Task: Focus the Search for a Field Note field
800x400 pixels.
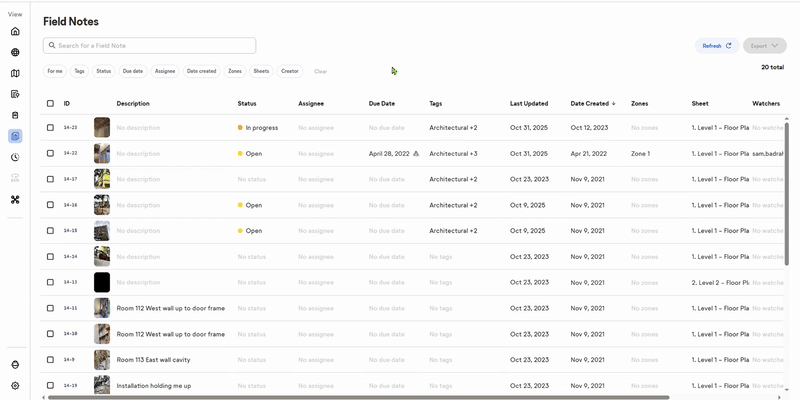Action: pos(149,45)
